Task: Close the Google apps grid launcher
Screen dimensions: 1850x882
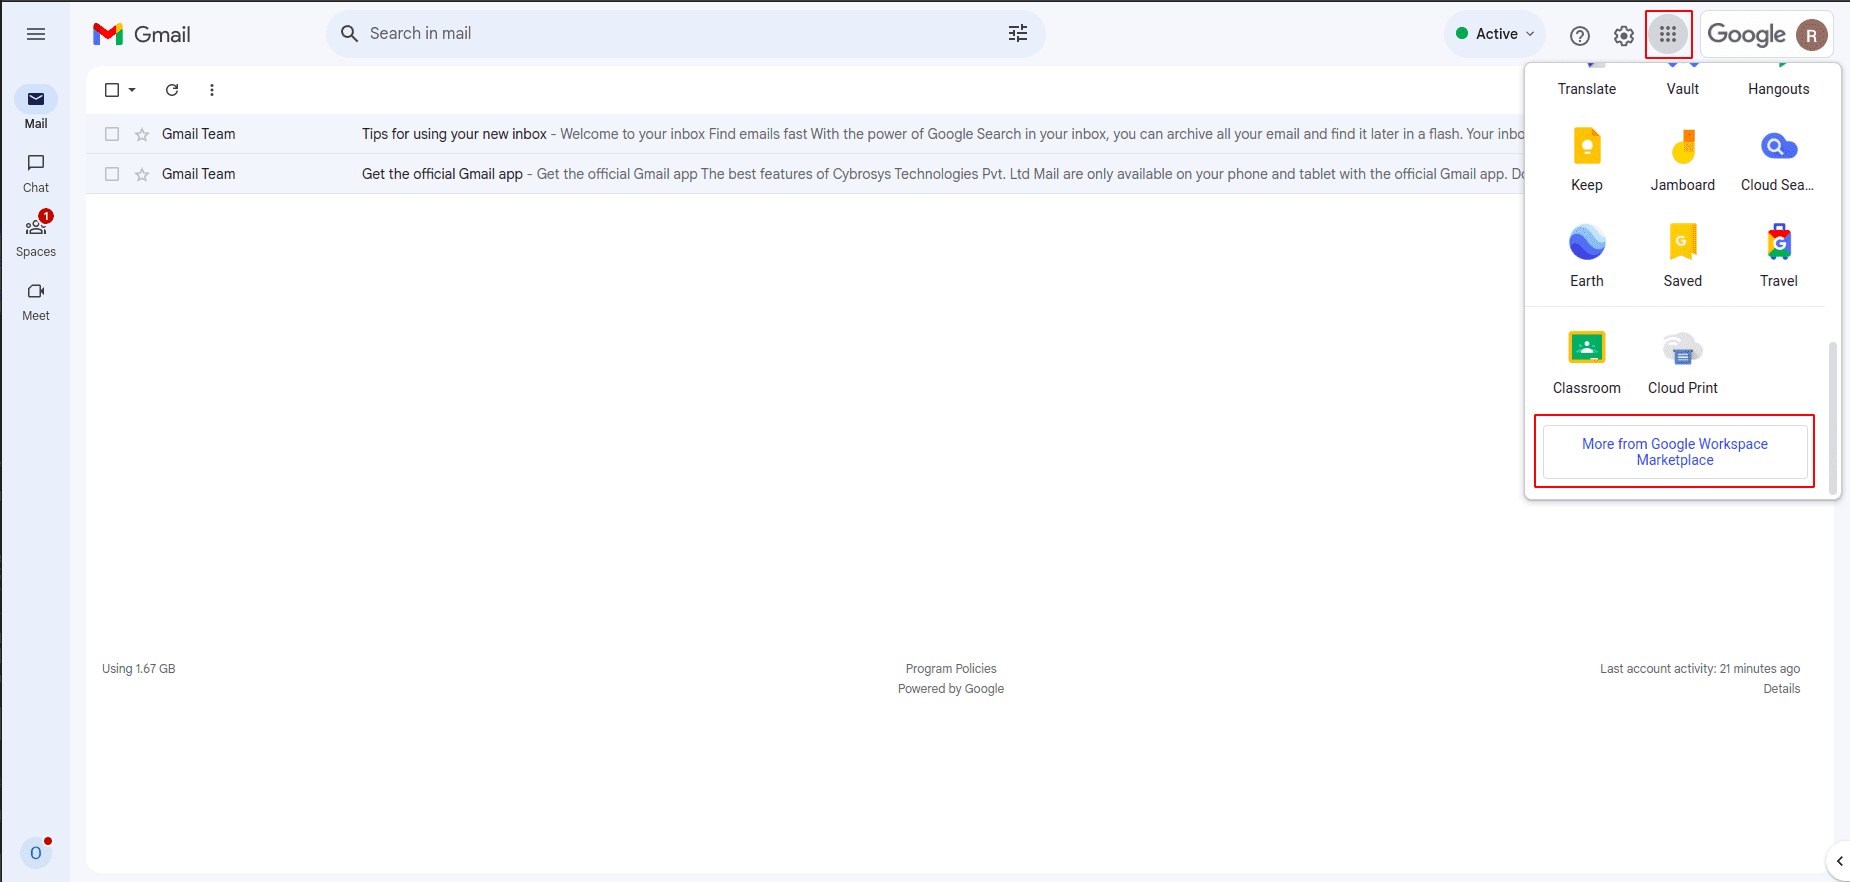Action: [1668, 35]
